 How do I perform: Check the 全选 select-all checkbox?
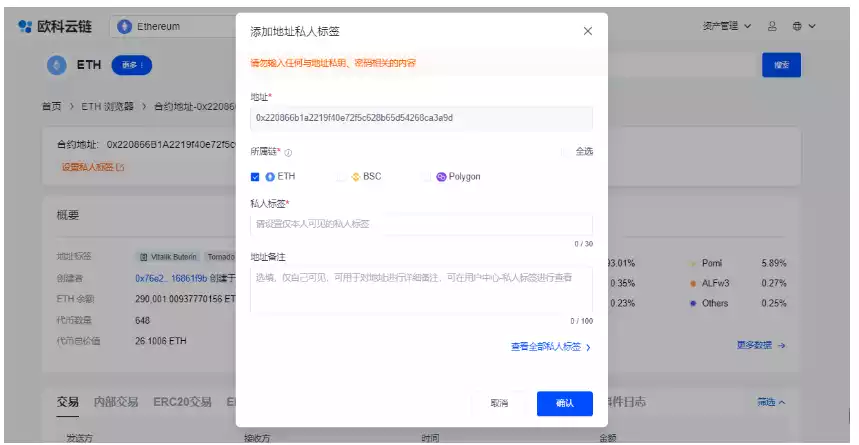pos(566,152)
